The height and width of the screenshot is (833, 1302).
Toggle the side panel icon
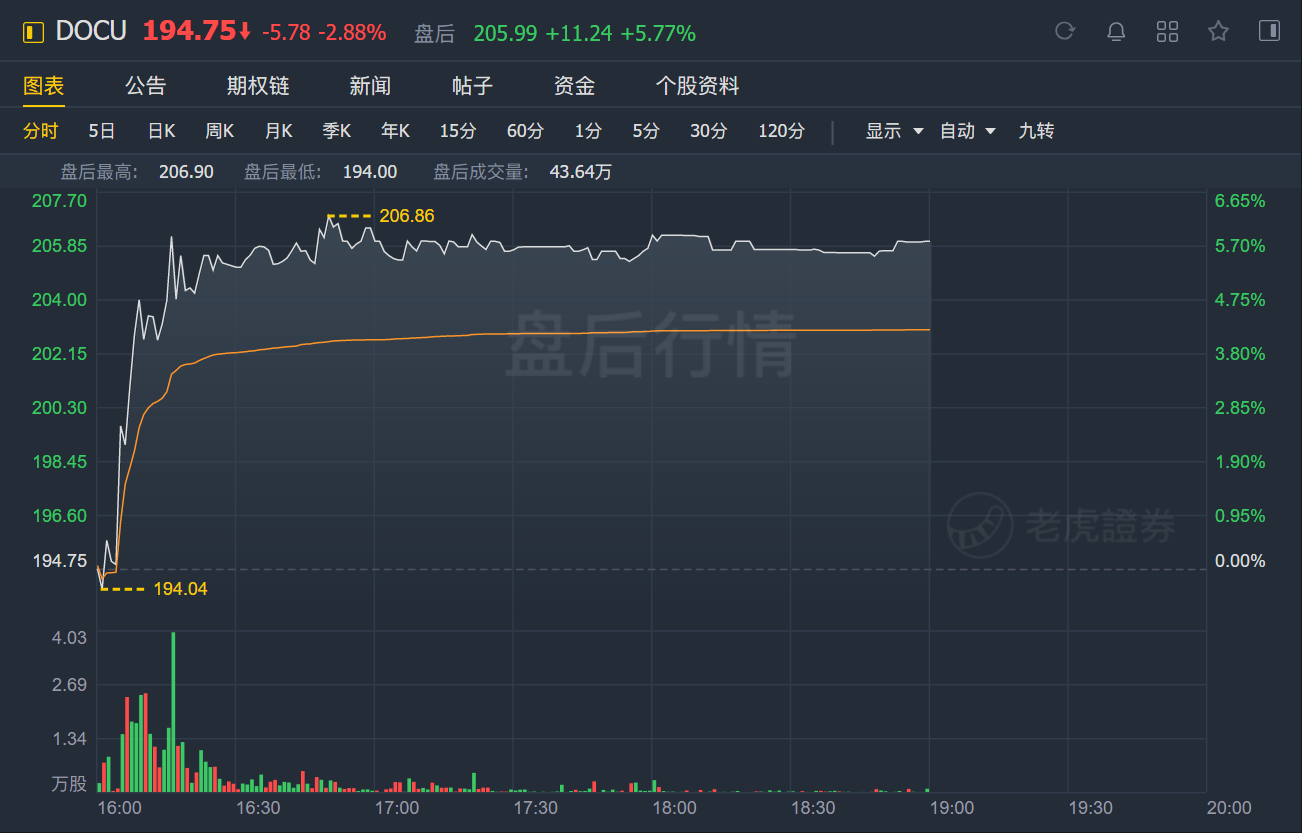point(1269,31)
